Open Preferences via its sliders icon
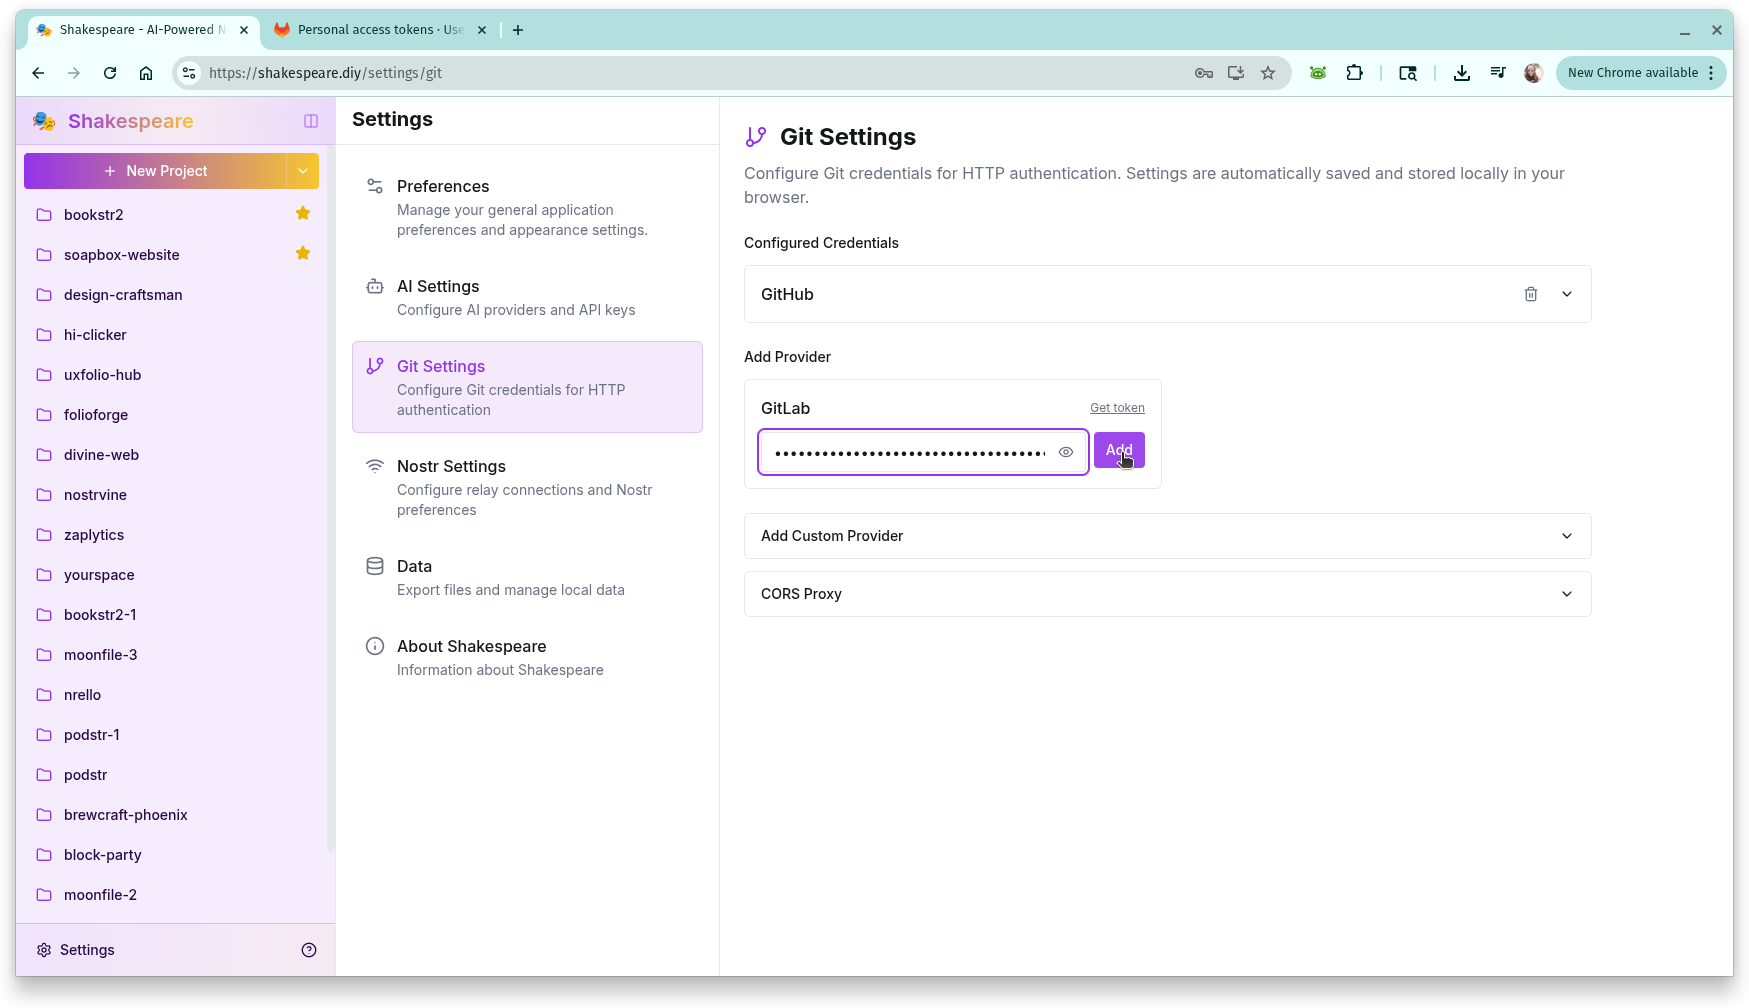The height and width of the screenshot is (1008, 1749). [375, 186]
